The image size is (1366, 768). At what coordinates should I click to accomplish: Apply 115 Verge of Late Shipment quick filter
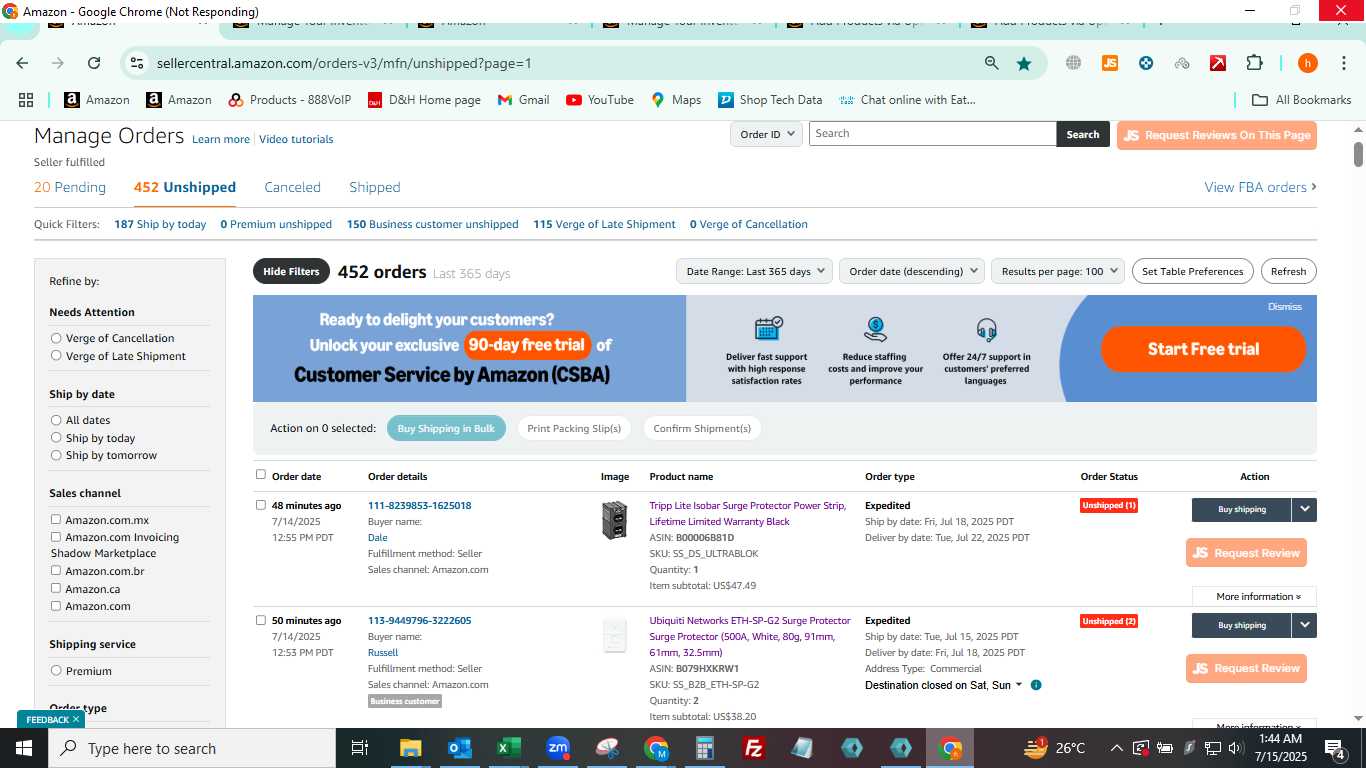604,224
